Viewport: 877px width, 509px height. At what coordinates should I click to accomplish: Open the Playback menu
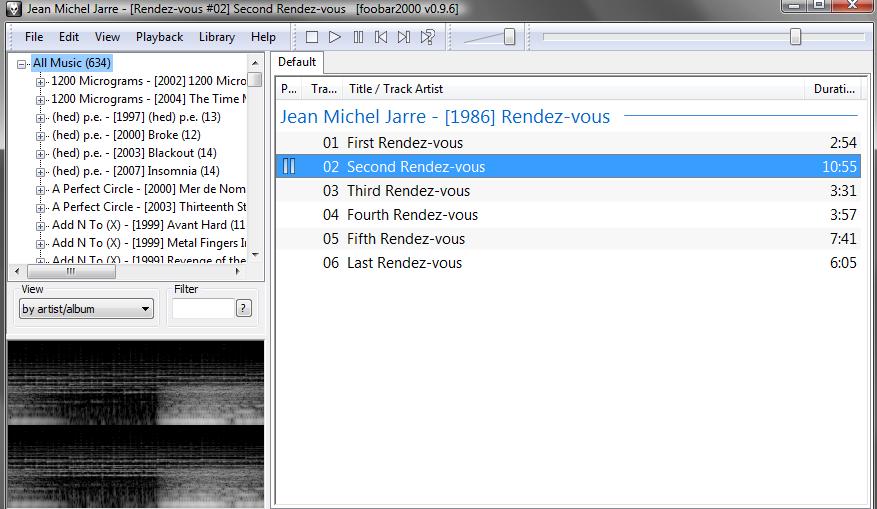(159, 37)
